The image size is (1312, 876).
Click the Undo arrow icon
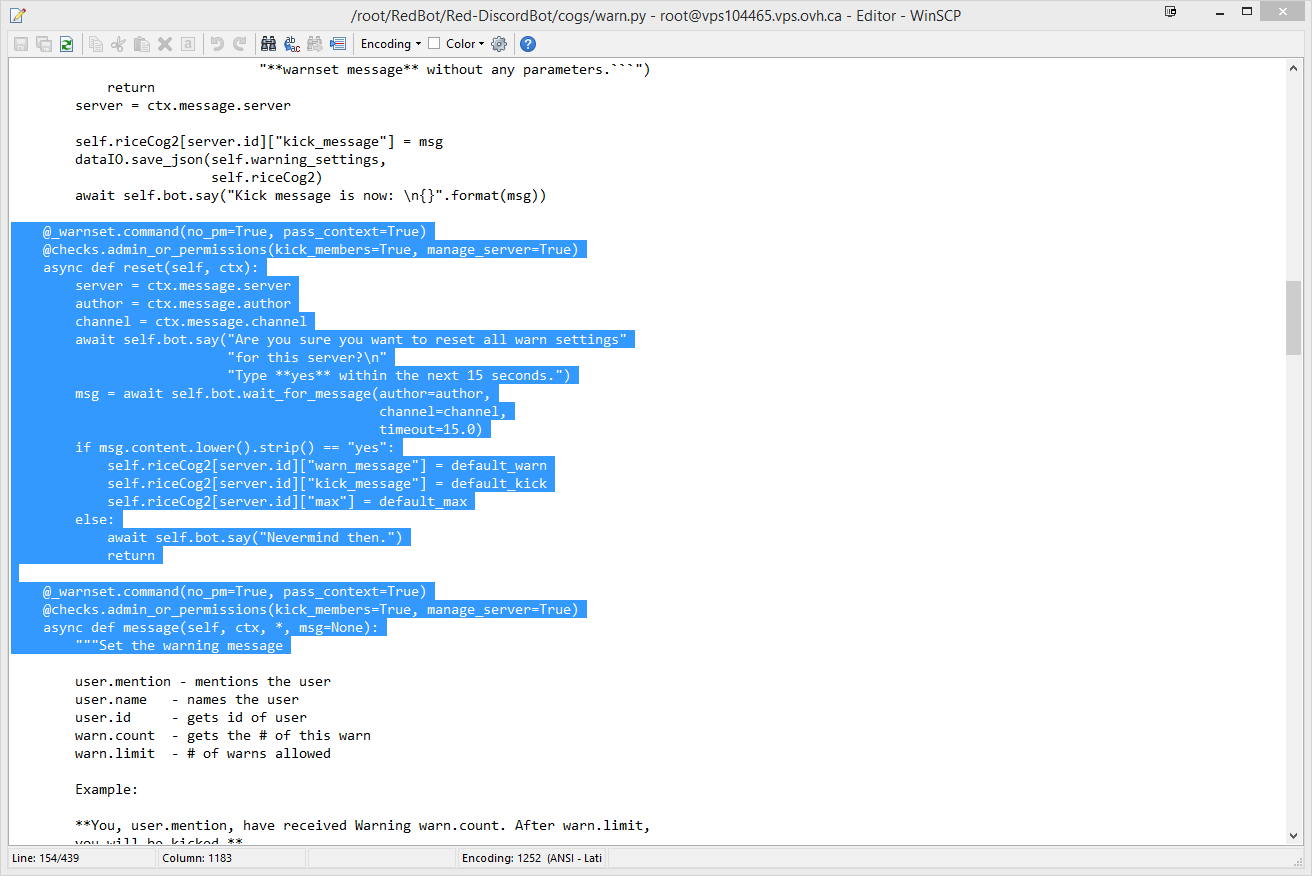[217, 44]
